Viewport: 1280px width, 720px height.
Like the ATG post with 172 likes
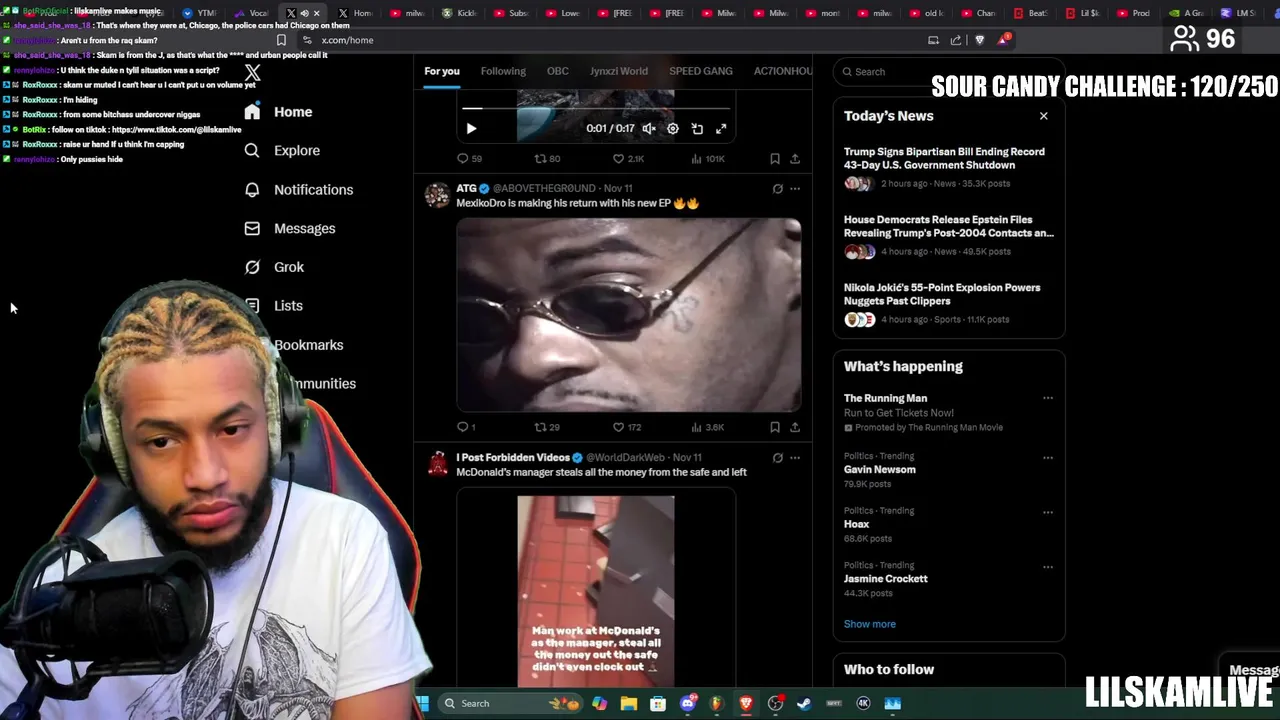[x=627, y=427]
